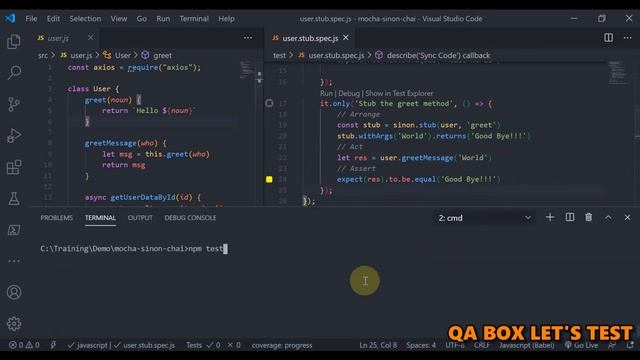Click Show in Test Explorer code lens
This screenshot has width=640, height=360.
[399, 93]
